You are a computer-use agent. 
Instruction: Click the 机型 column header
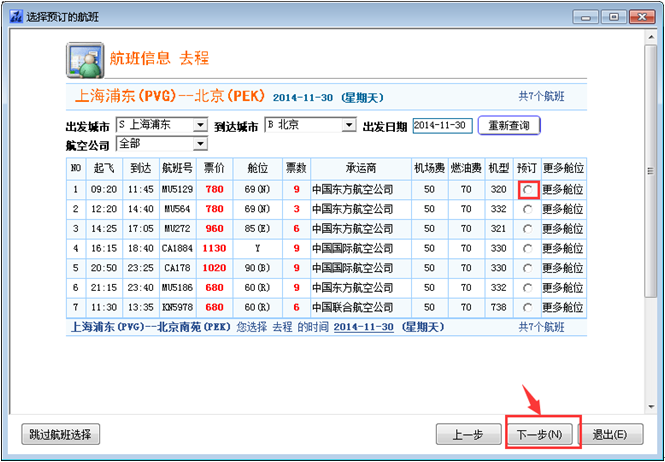(x=499, y=168)
